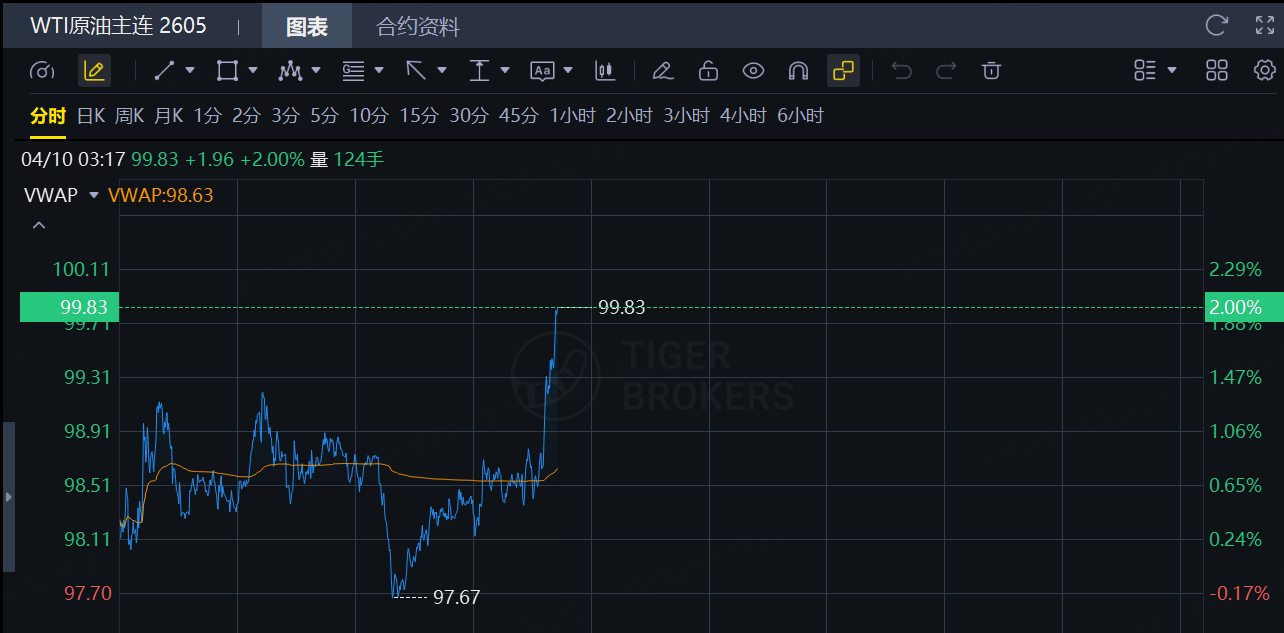Select the 日K timeframe
The width and height of the screenshot is (1284, 633).
point(91,116)
